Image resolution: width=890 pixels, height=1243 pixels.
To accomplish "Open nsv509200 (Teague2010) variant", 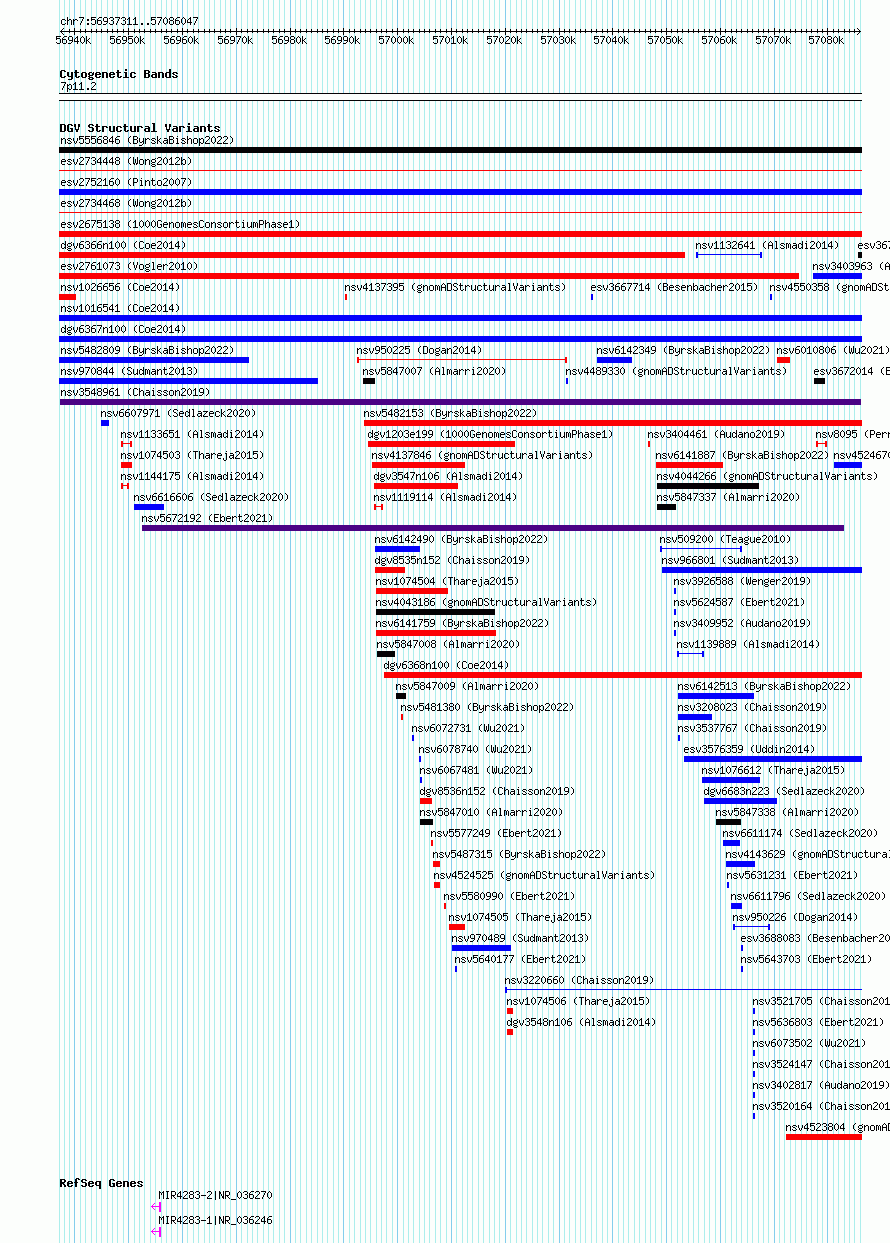I will (725, 539).
